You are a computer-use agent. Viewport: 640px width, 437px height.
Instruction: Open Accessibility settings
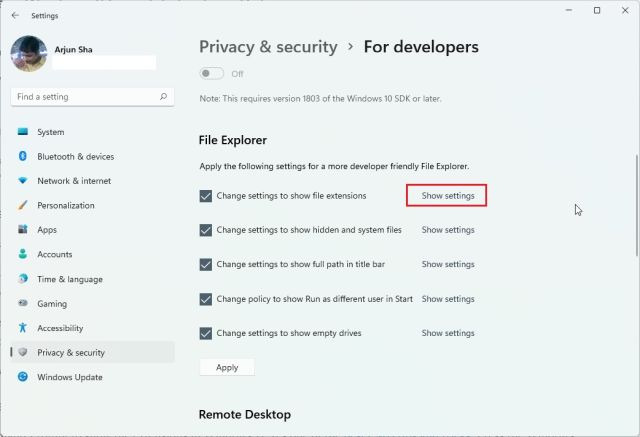[x=93, y=328]
